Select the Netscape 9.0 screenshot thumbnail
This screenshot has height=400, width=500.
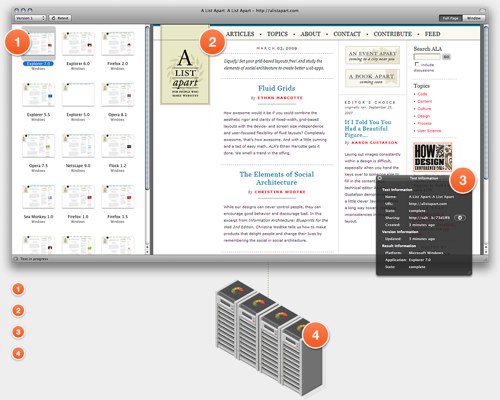(78, 146)
